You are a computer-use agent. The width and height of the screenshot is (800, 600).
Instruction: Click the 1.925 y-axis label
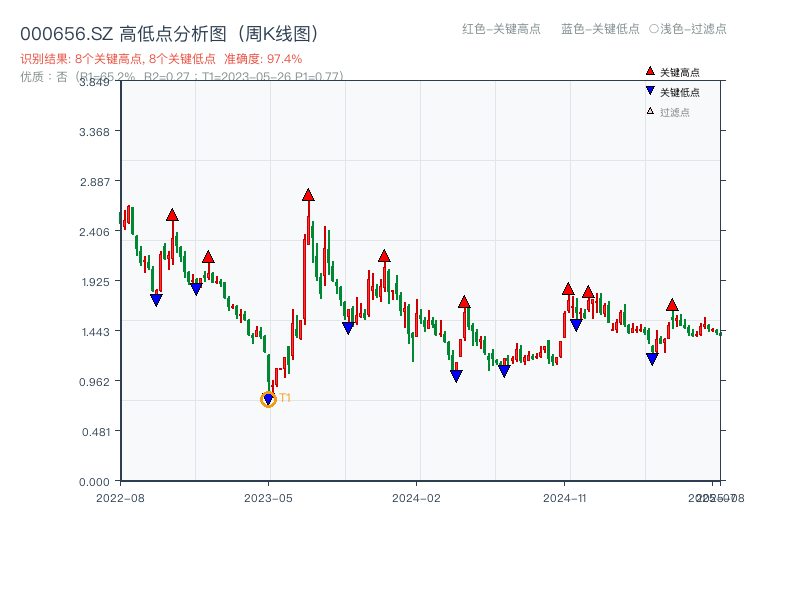[x=95, y=282]
